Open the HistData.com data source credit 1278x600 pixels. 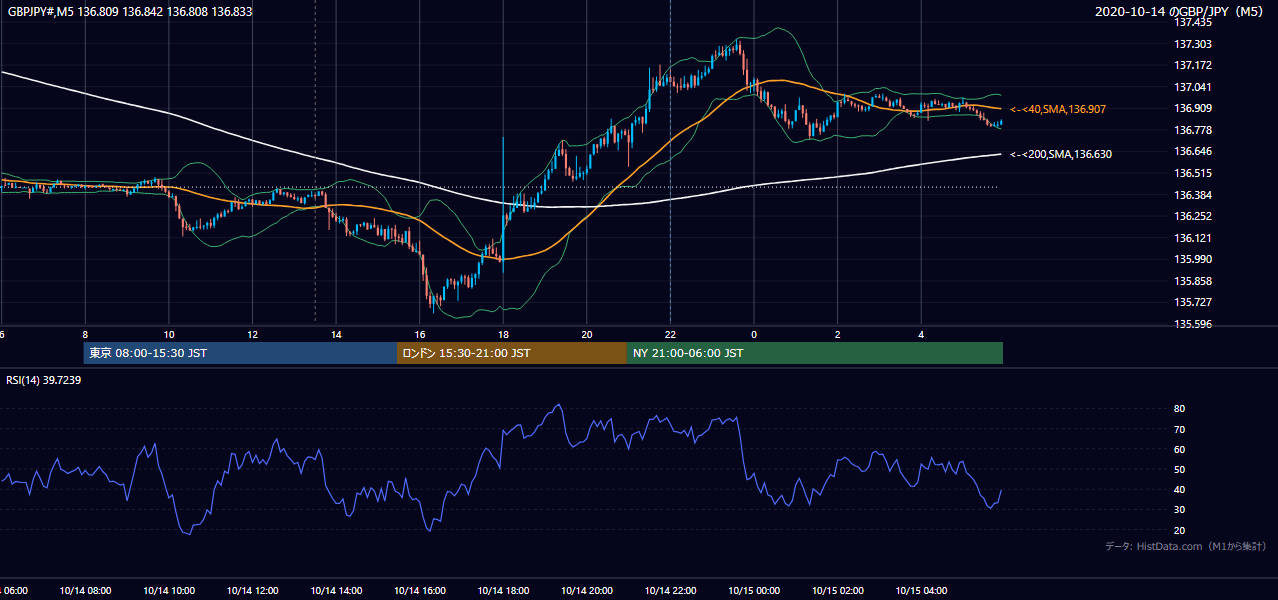(1186, 546)
